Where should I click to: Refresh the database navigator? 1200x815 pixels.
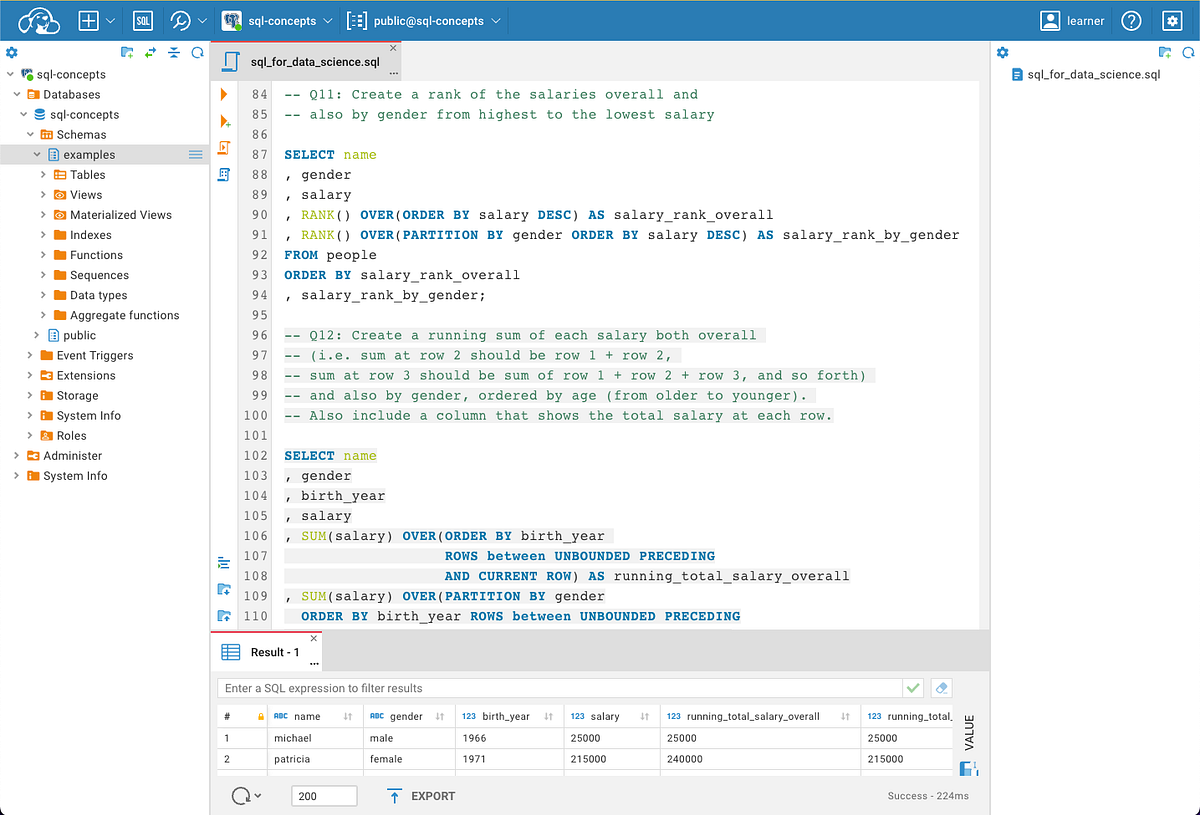coord(196,52)
